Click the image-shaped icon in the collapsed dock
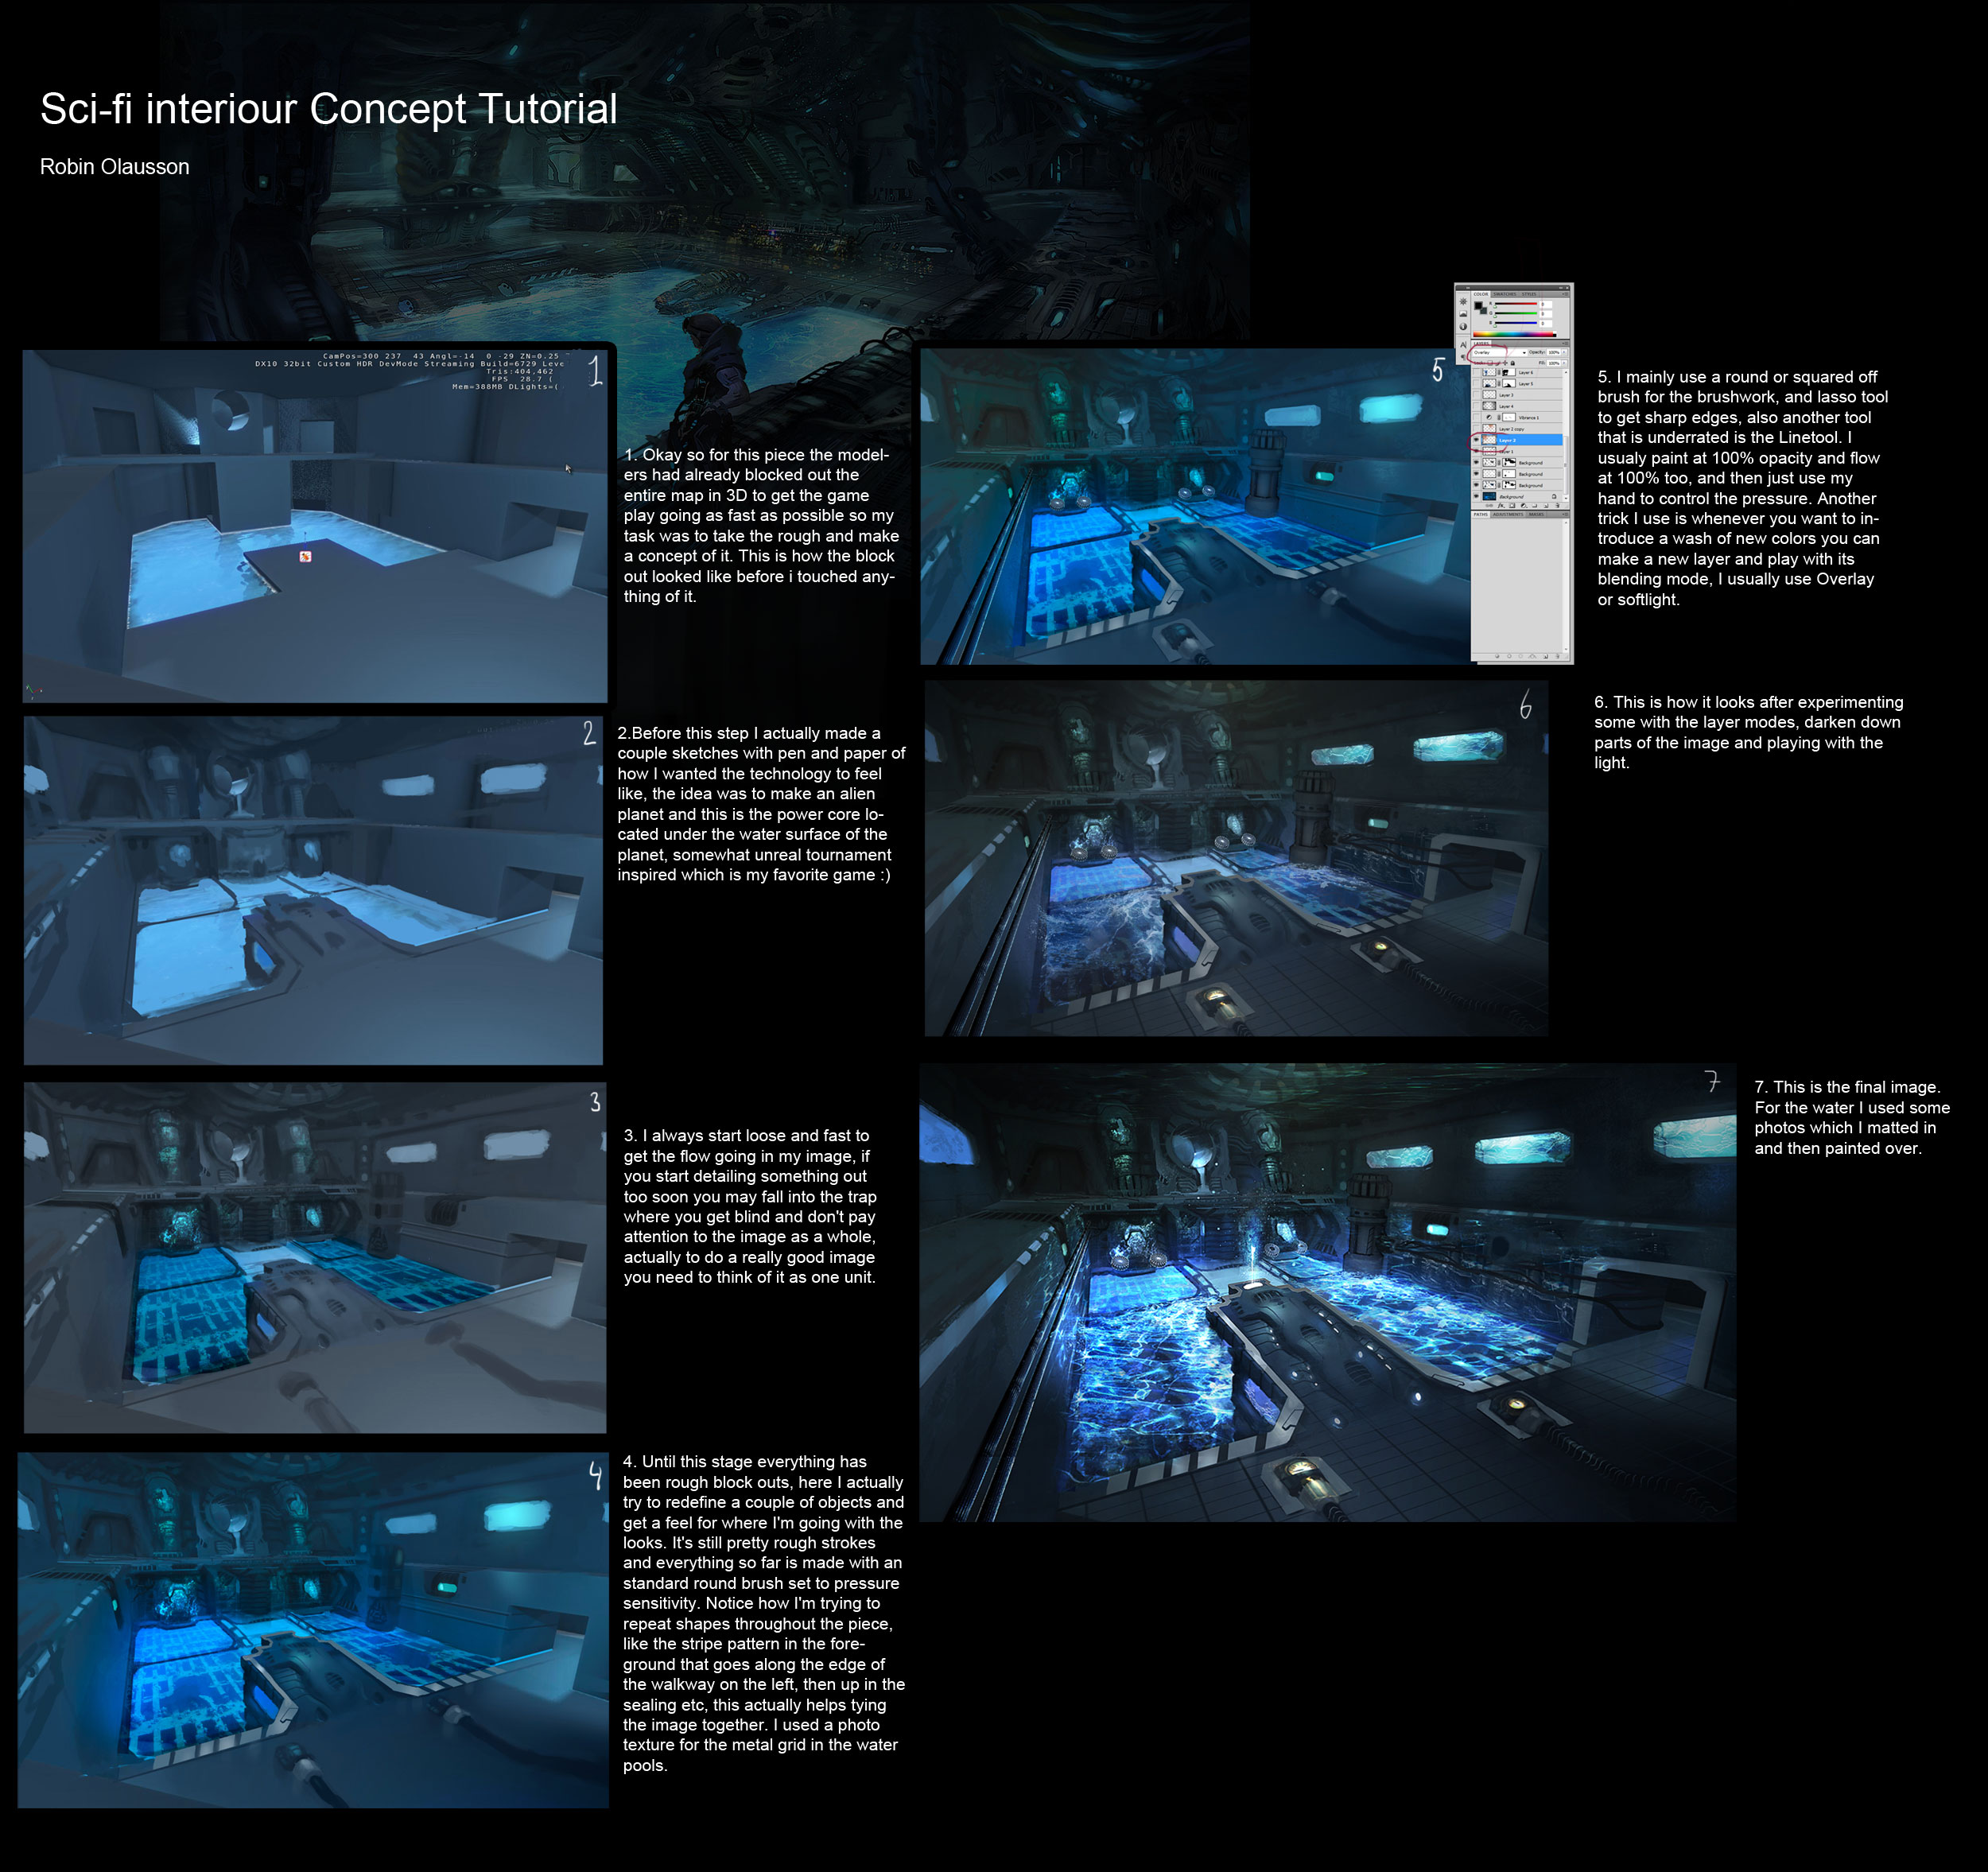Viewport: 1988px width, 1872px height. (1463, 314)
